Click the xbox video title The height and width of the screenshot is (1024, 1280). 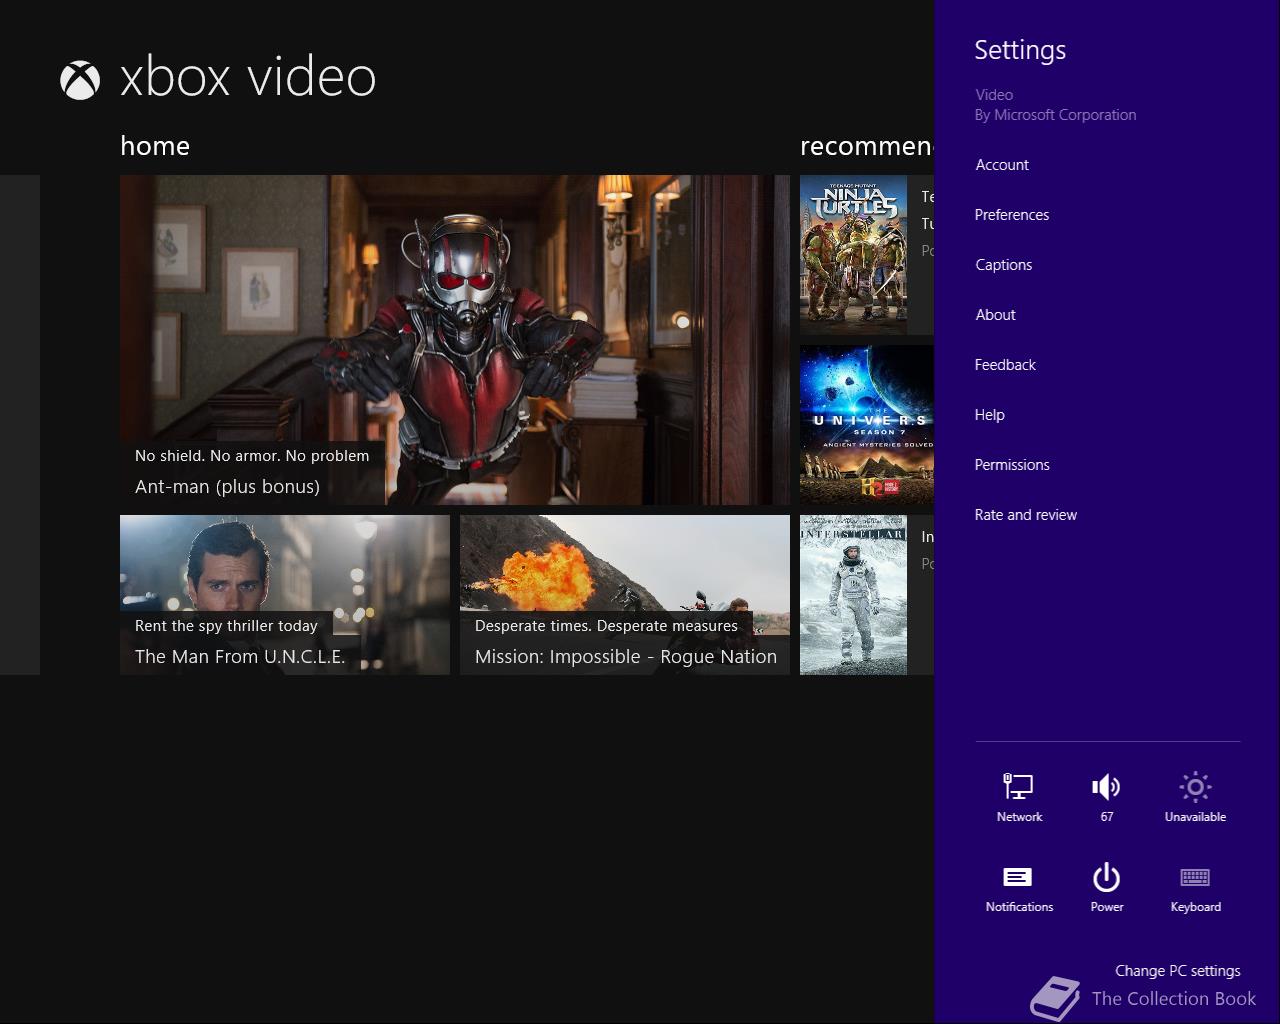[248, 78]
